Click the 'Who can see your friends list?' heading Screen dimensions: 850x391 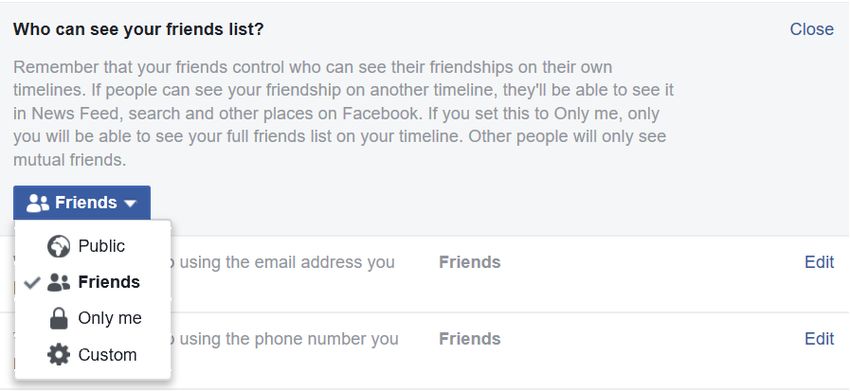pos(138,29)
